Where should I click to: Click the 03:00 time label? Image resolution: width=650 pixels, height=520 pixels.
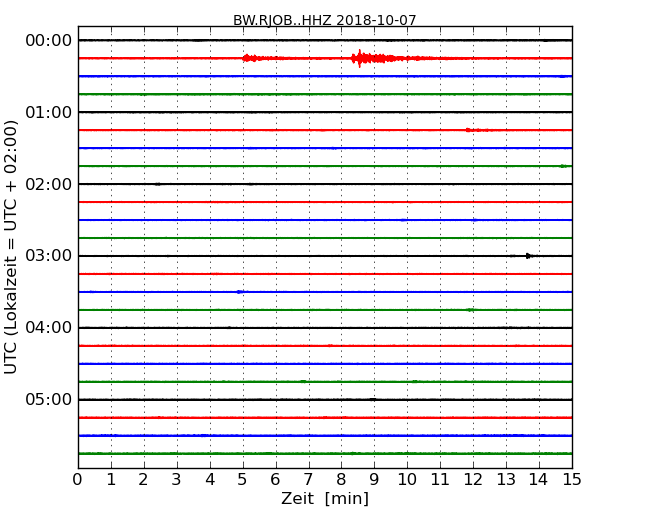[49, 256]
